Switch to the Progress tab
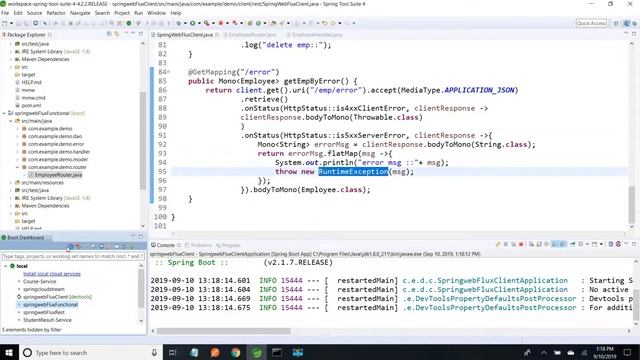This screenshot has height=360, width=640. (x=231, y=245)
